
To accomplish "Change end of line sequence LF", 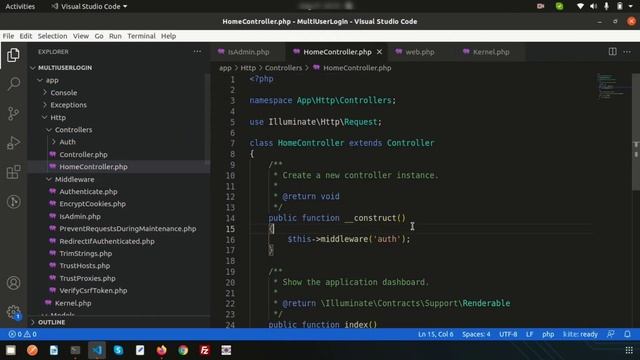I will tap(529, 334).
